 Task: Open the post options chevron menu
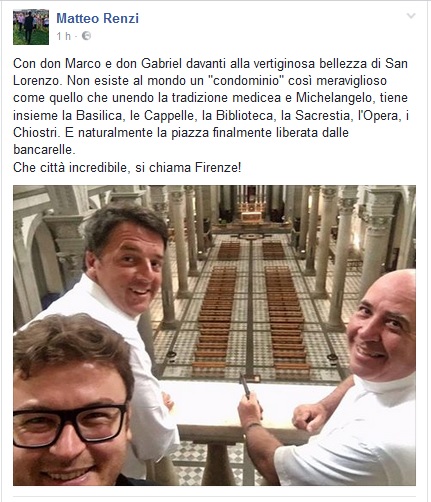411,16
